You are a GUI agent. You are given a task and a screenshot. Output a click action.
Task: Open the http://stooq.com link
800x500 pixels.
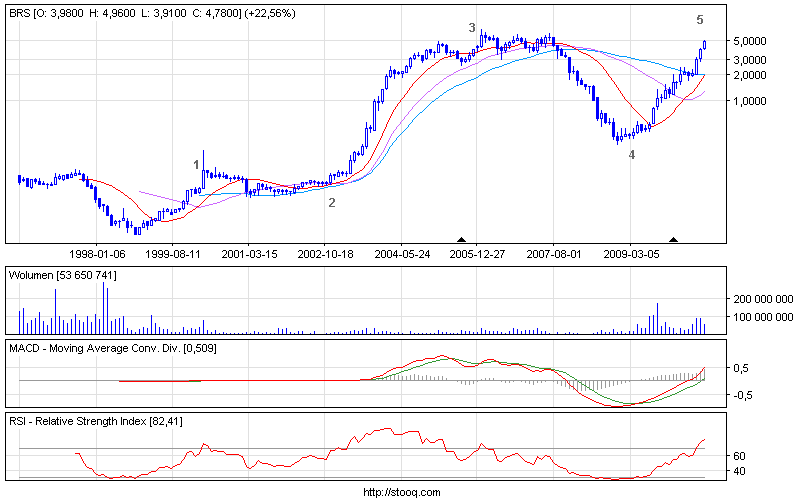tap(402, 492)
